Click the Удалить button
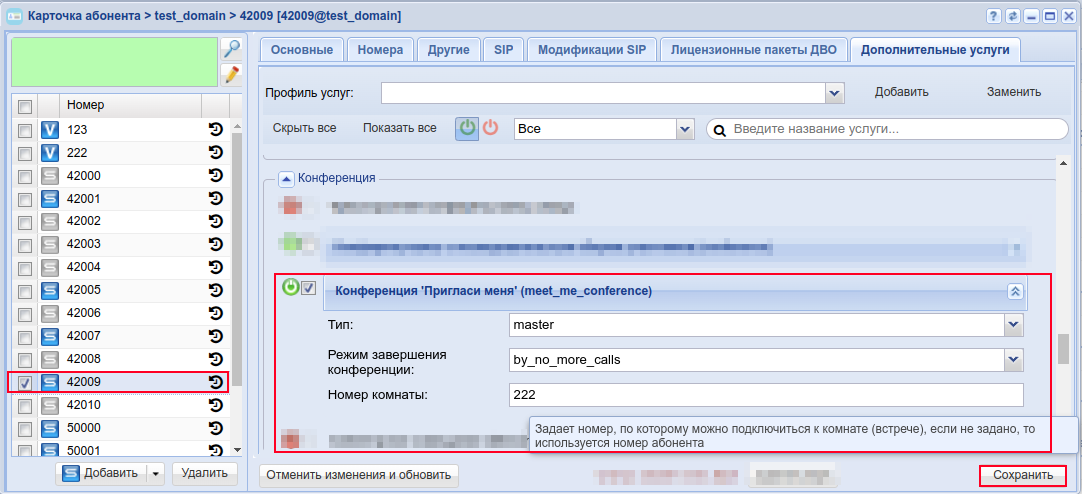The width and height of the screenshot is (1082, 494). pyautogui.click(x=204, y=473)
